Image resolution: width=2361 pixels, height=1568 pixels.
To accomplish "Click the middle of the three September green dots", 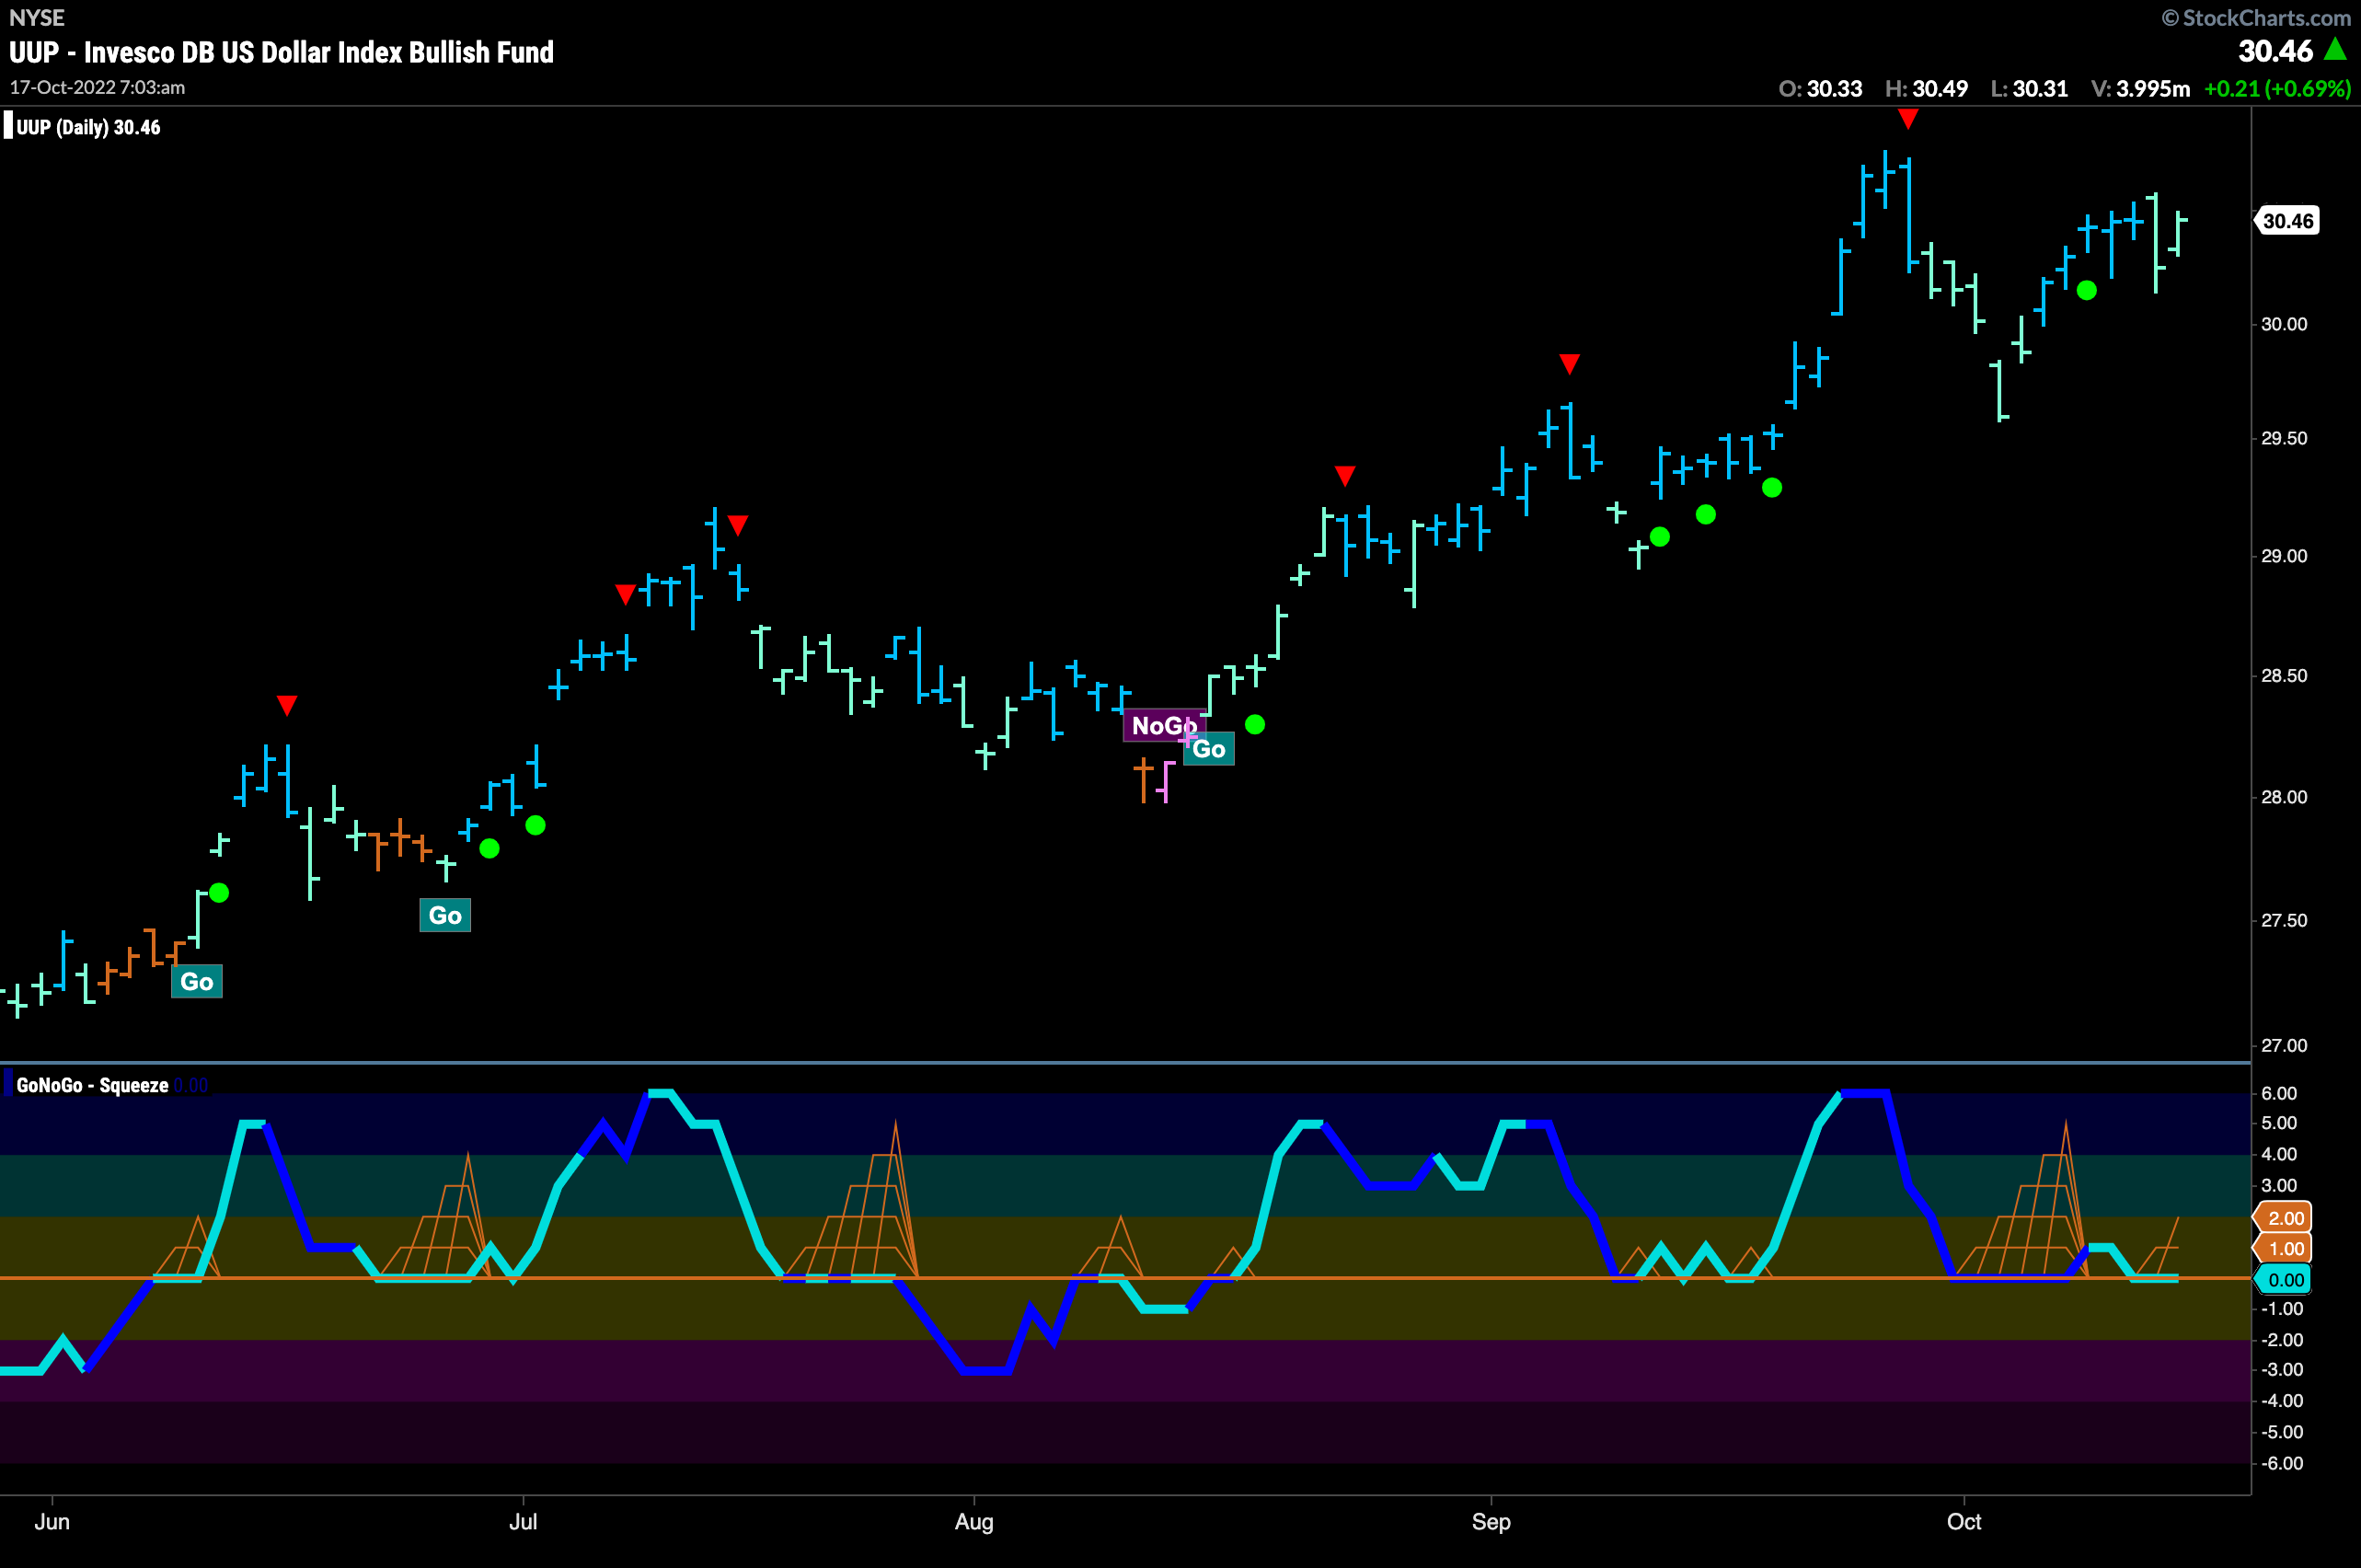I will [x=1706, y=515].
